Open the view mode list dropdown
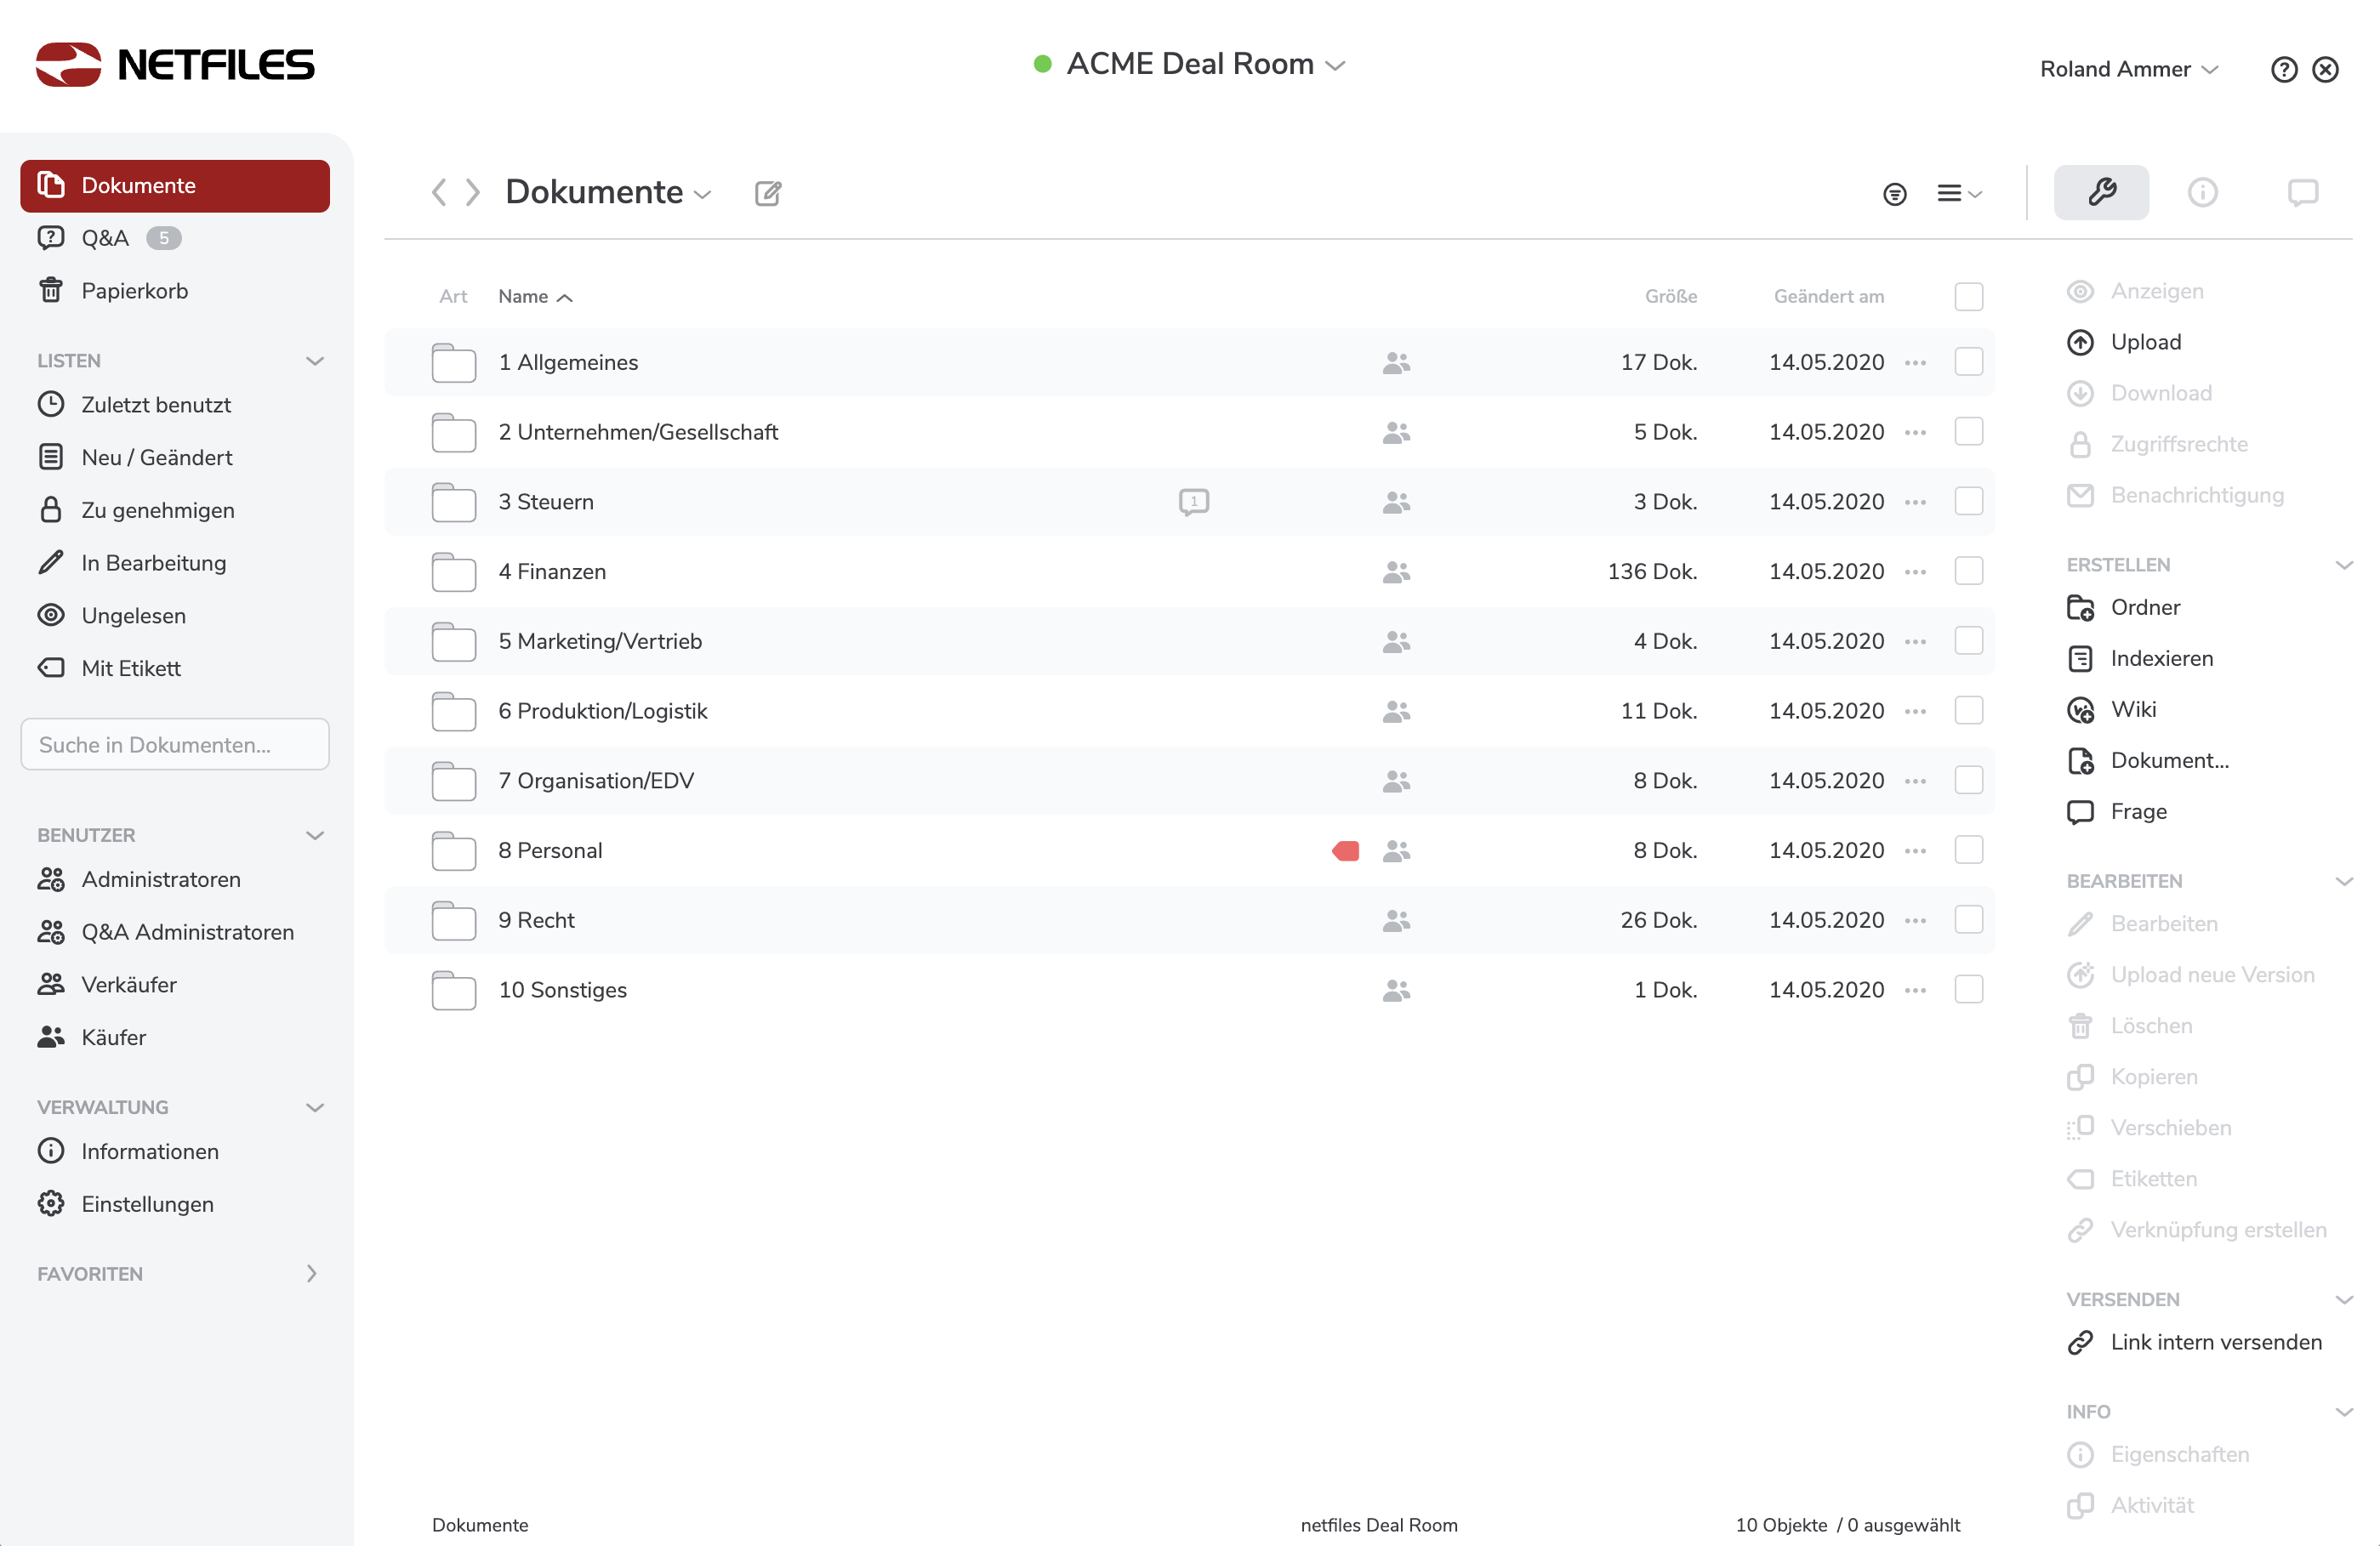The width and height of the screenshot is (2380, 1546). click(x=1958, y=194)
